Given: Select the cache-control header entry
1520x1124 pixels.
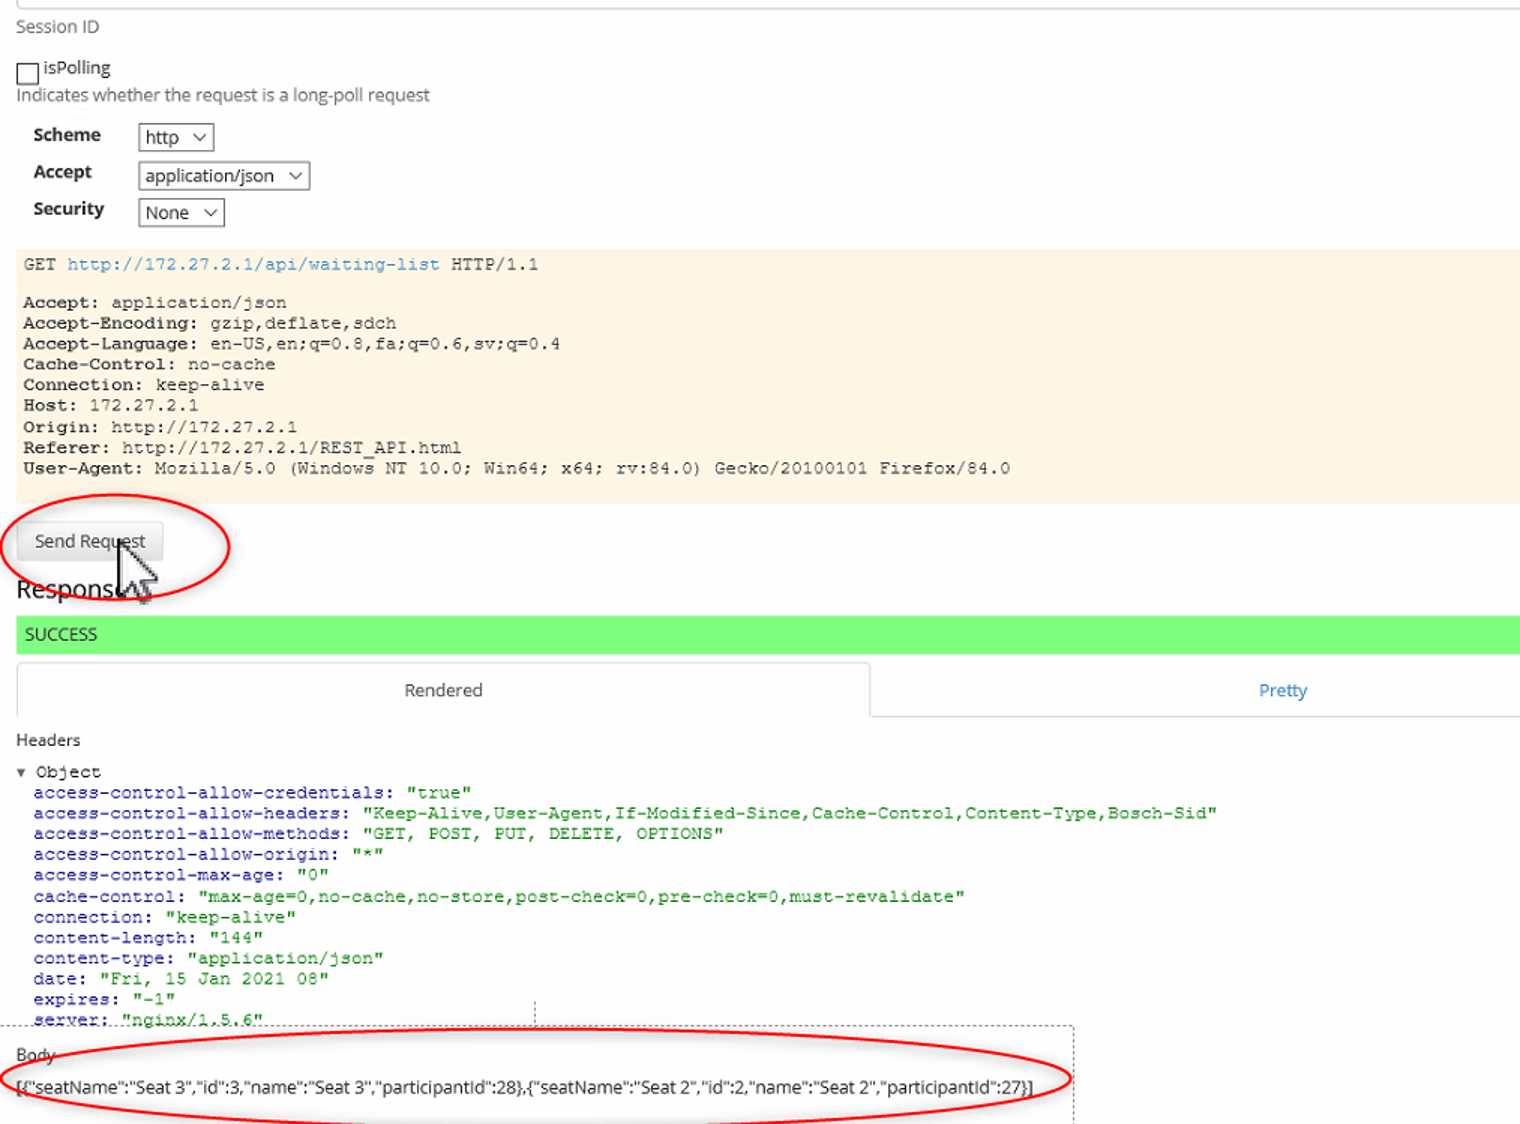Looking at the screenshot, I should (498, 896).
